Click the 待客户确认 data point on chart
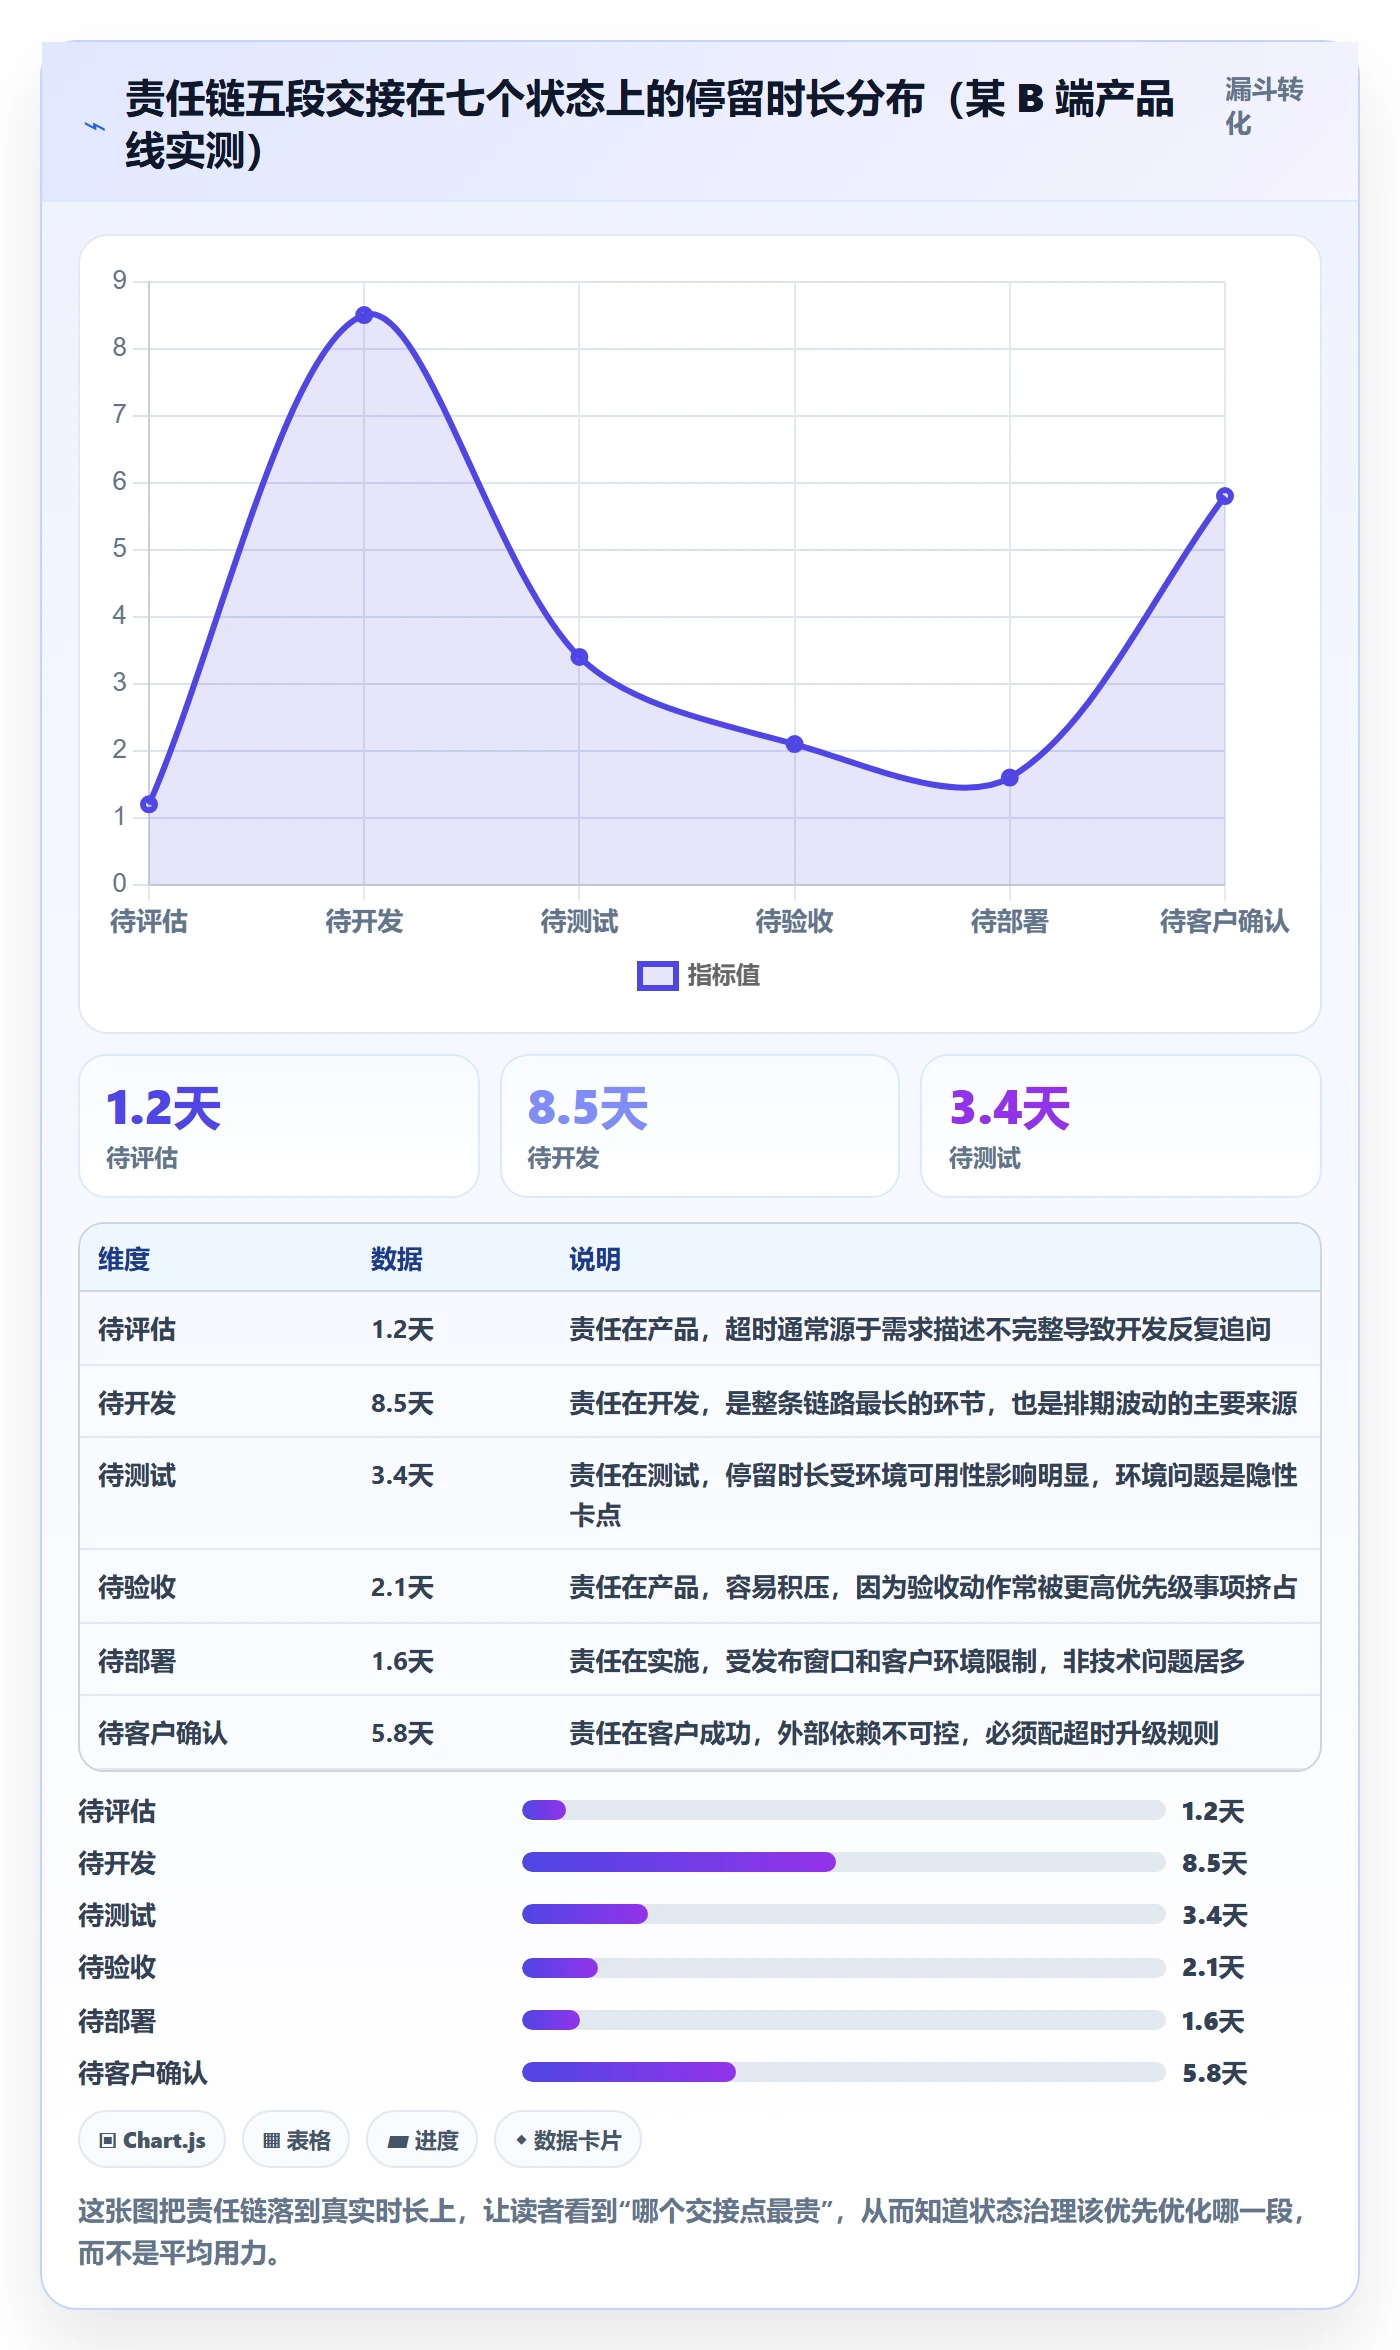 tap(1225, 496)
